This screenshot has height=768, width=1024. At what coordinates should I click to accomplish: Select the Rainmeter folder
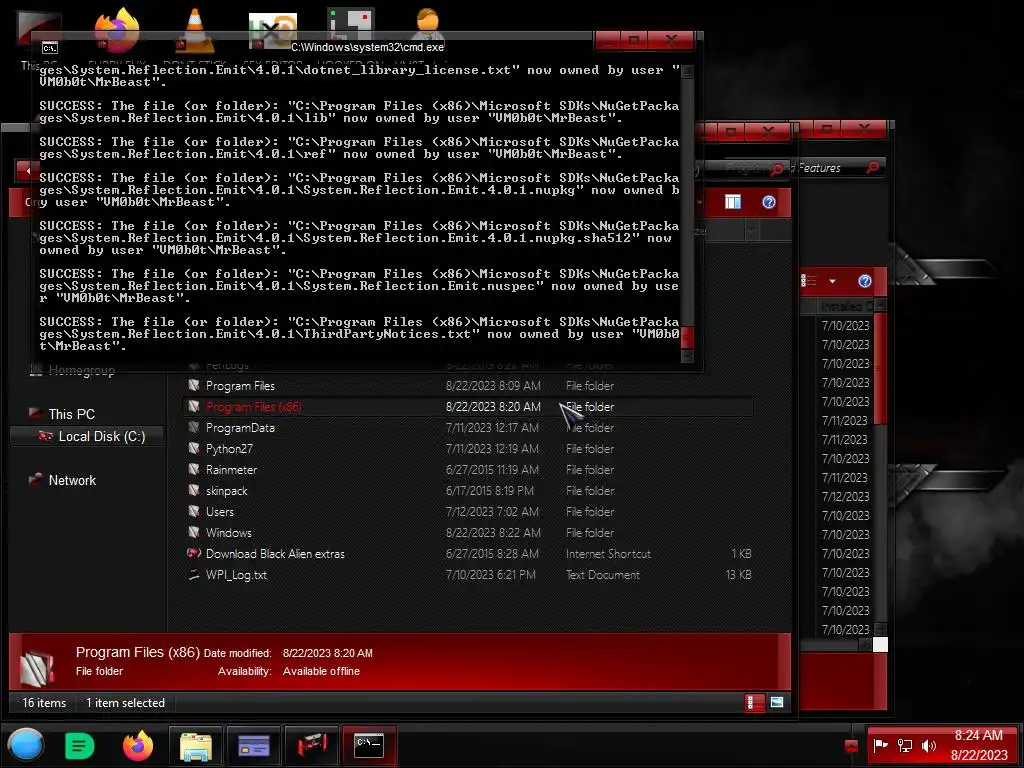pyautogui.click(x=468, y=470)
